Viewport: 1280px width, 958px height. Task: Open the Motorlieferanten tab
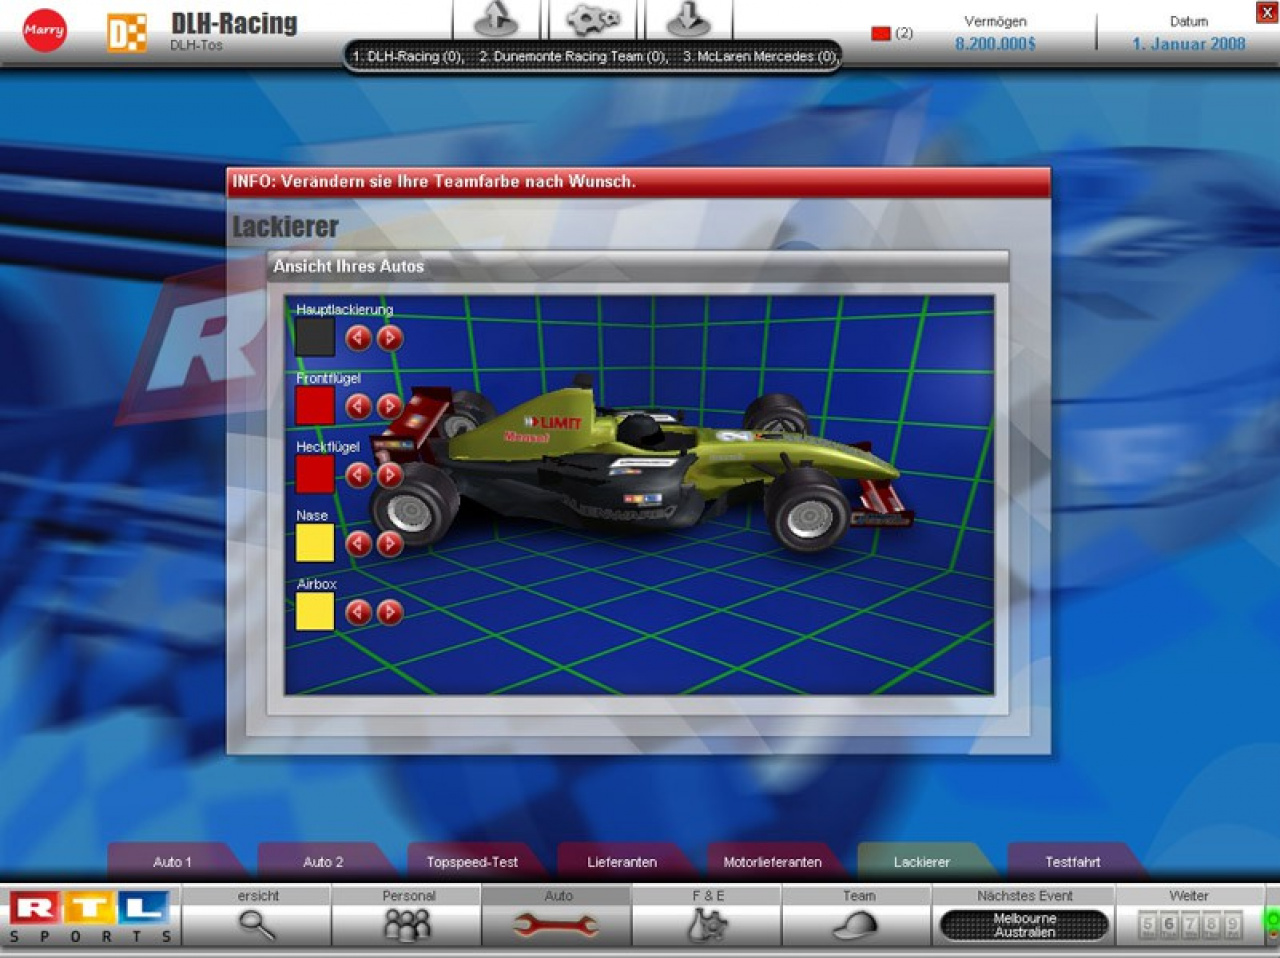(x=772, y=862)
